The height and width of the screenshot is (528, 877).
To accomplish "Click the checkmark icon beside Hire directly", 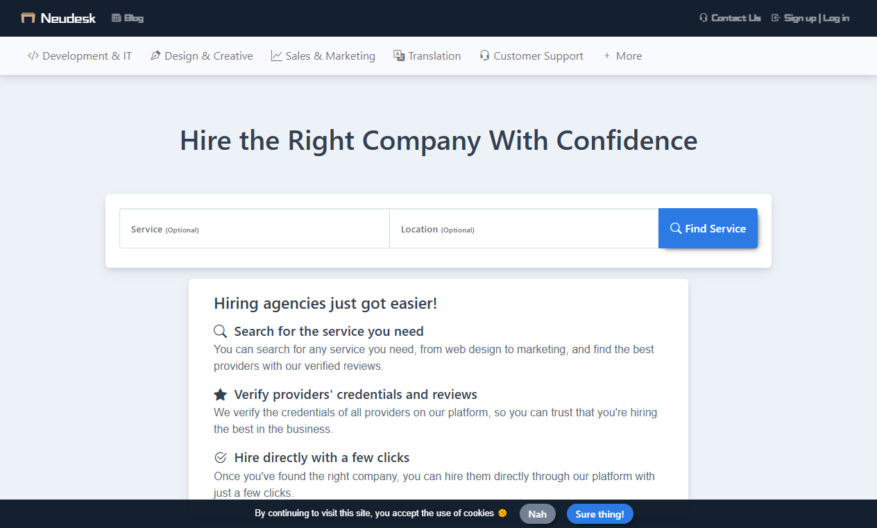I will point(220,458).
